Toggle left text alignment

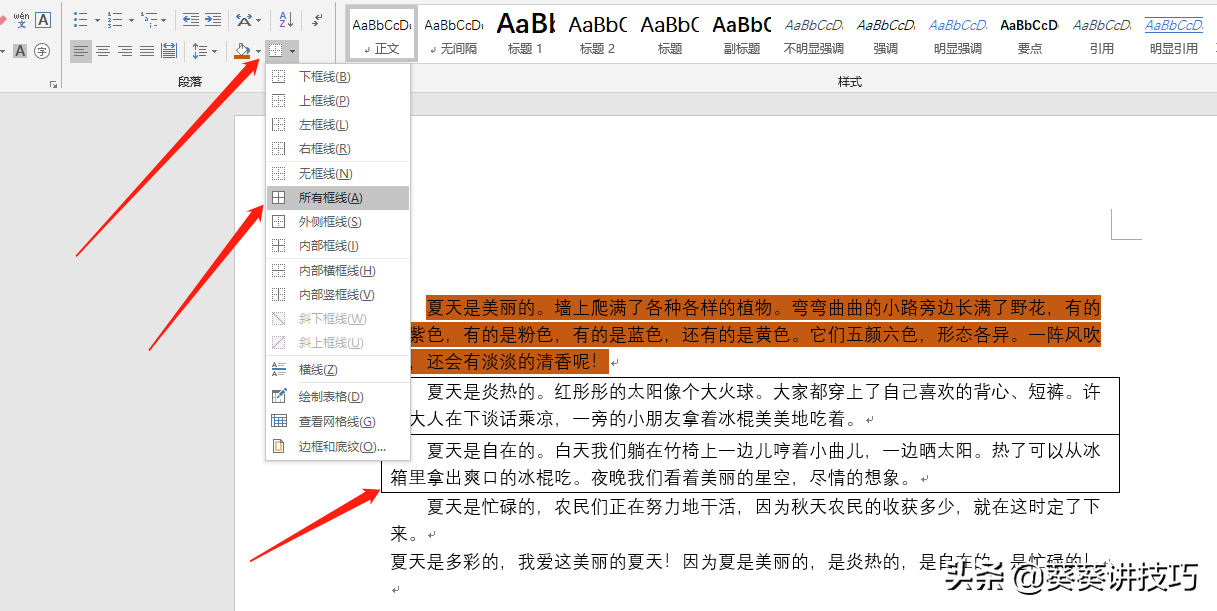point(81,51)
